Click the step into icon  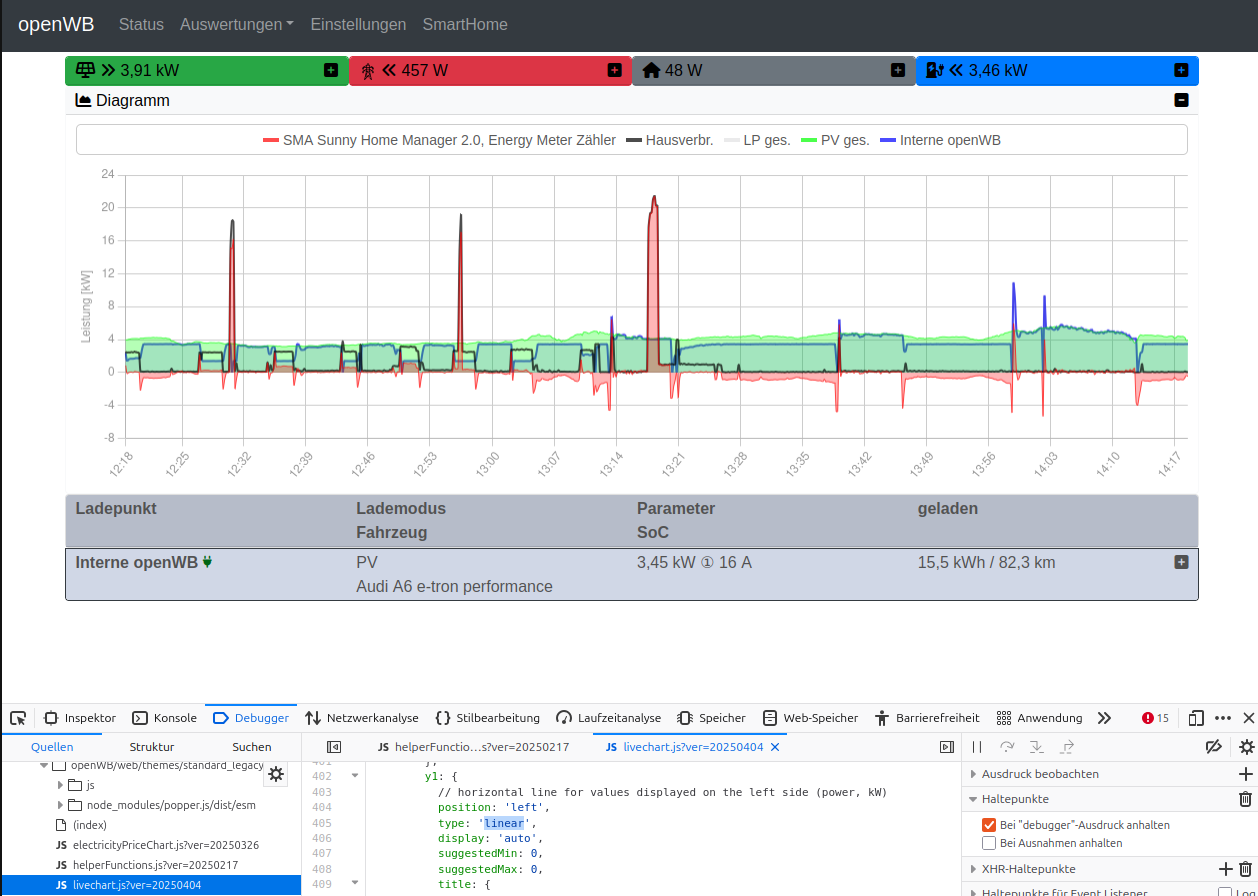1037,747
